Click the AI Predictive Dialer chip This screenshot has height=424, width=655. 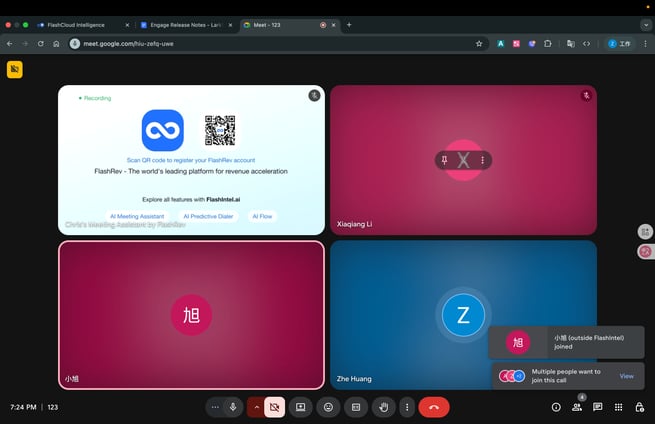[208, 216]
